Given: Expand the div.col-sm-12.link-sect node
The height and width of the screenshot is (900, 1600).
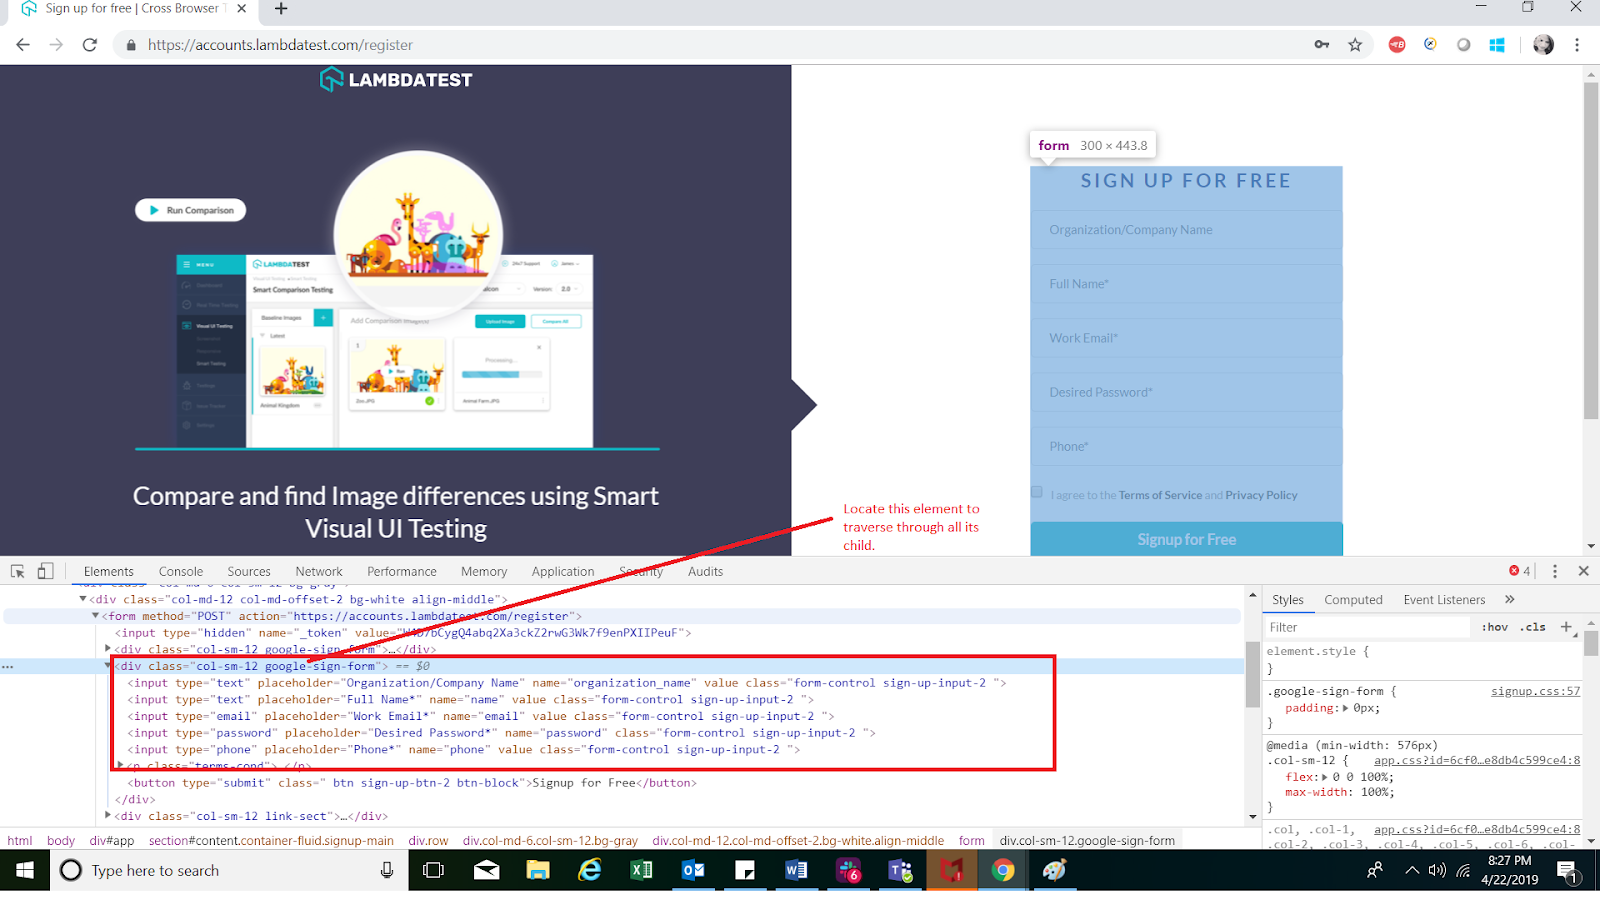Looking at the screenshot, I should 107,815.
